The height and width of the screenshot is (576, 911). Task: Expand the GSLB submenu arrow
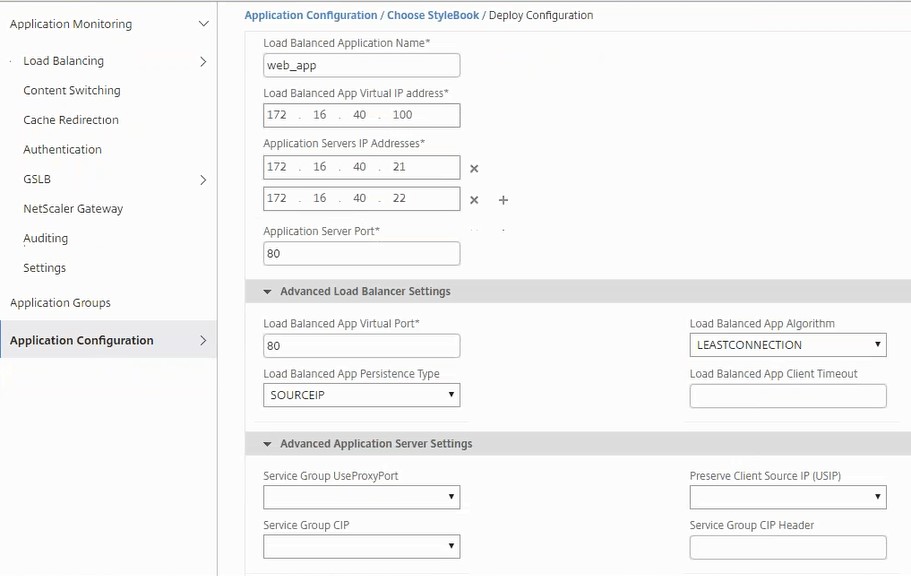[x=203, y=180]
